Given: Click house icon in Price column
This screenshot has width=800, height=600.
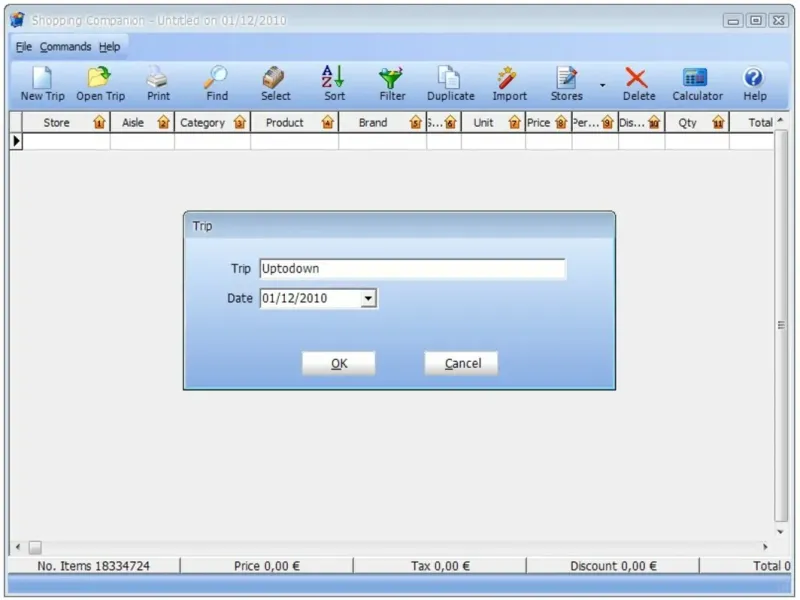Looking at the screenshot, I should pos(561,122).
